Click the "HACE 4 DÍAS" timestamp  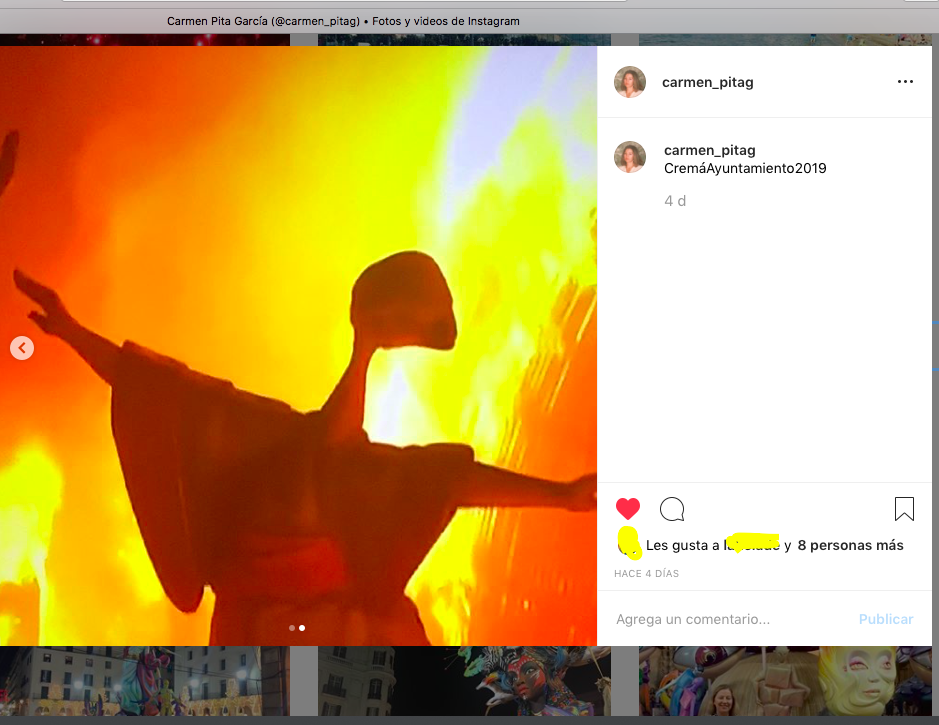click(x=646, y=574)
